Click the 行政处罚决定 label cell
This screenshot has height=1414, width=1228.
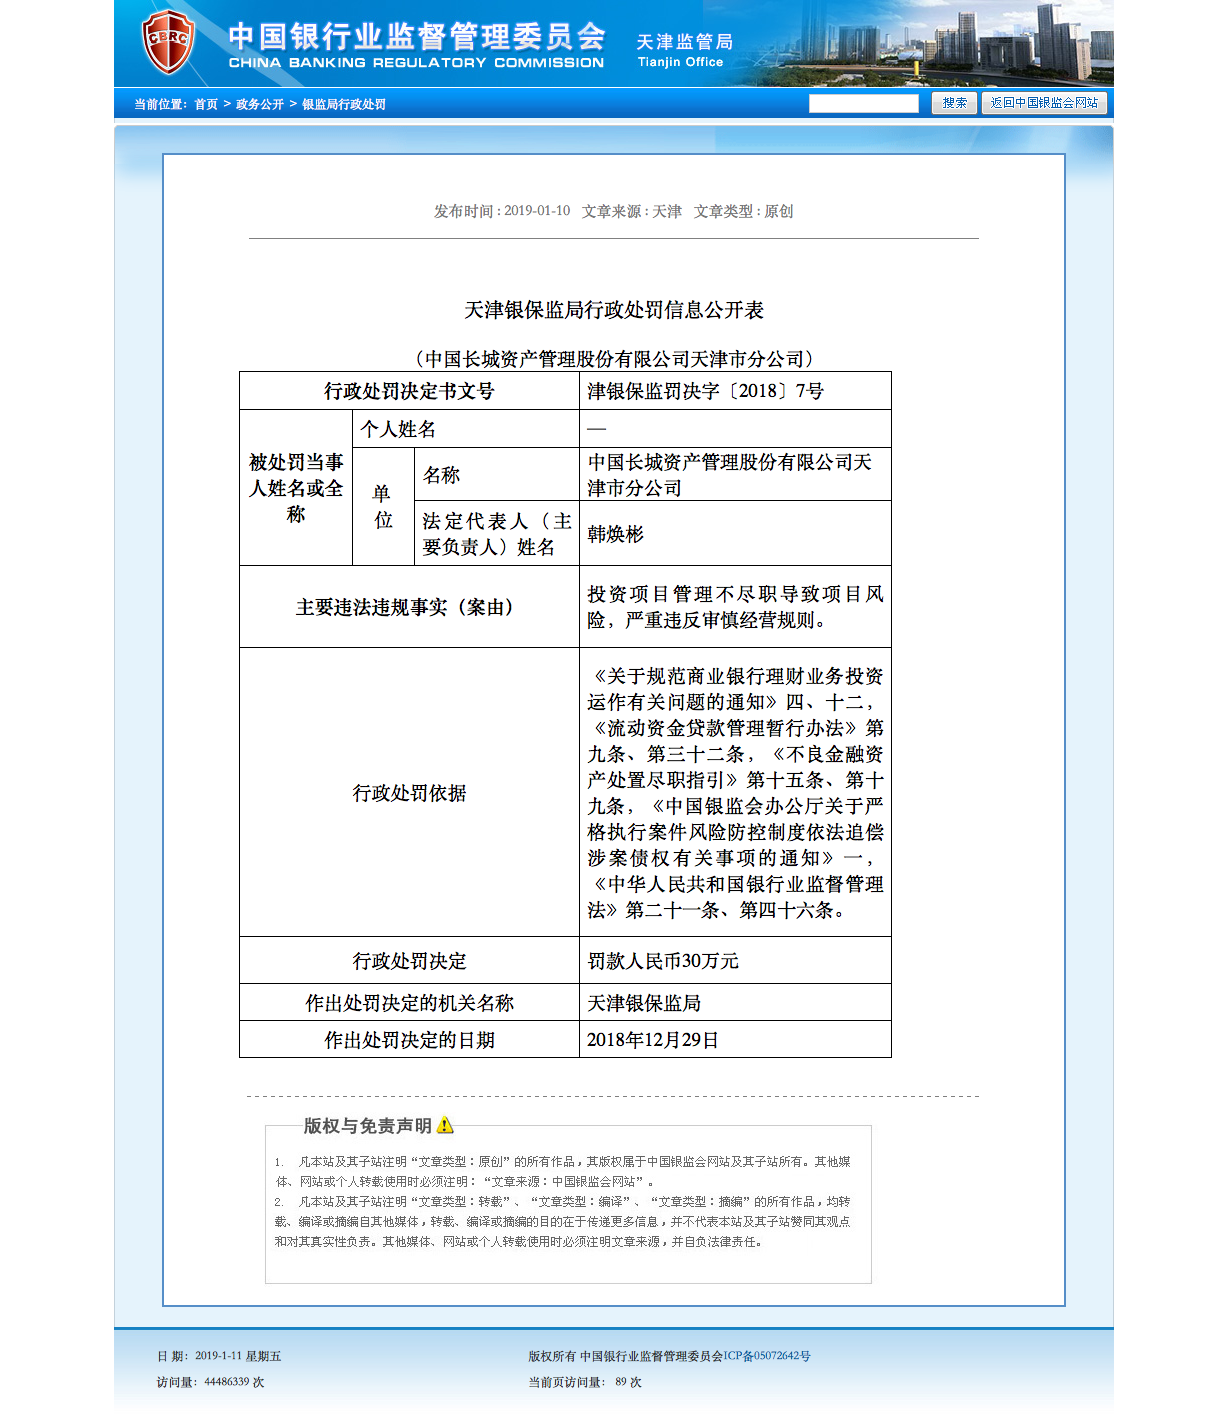[409, 961]
